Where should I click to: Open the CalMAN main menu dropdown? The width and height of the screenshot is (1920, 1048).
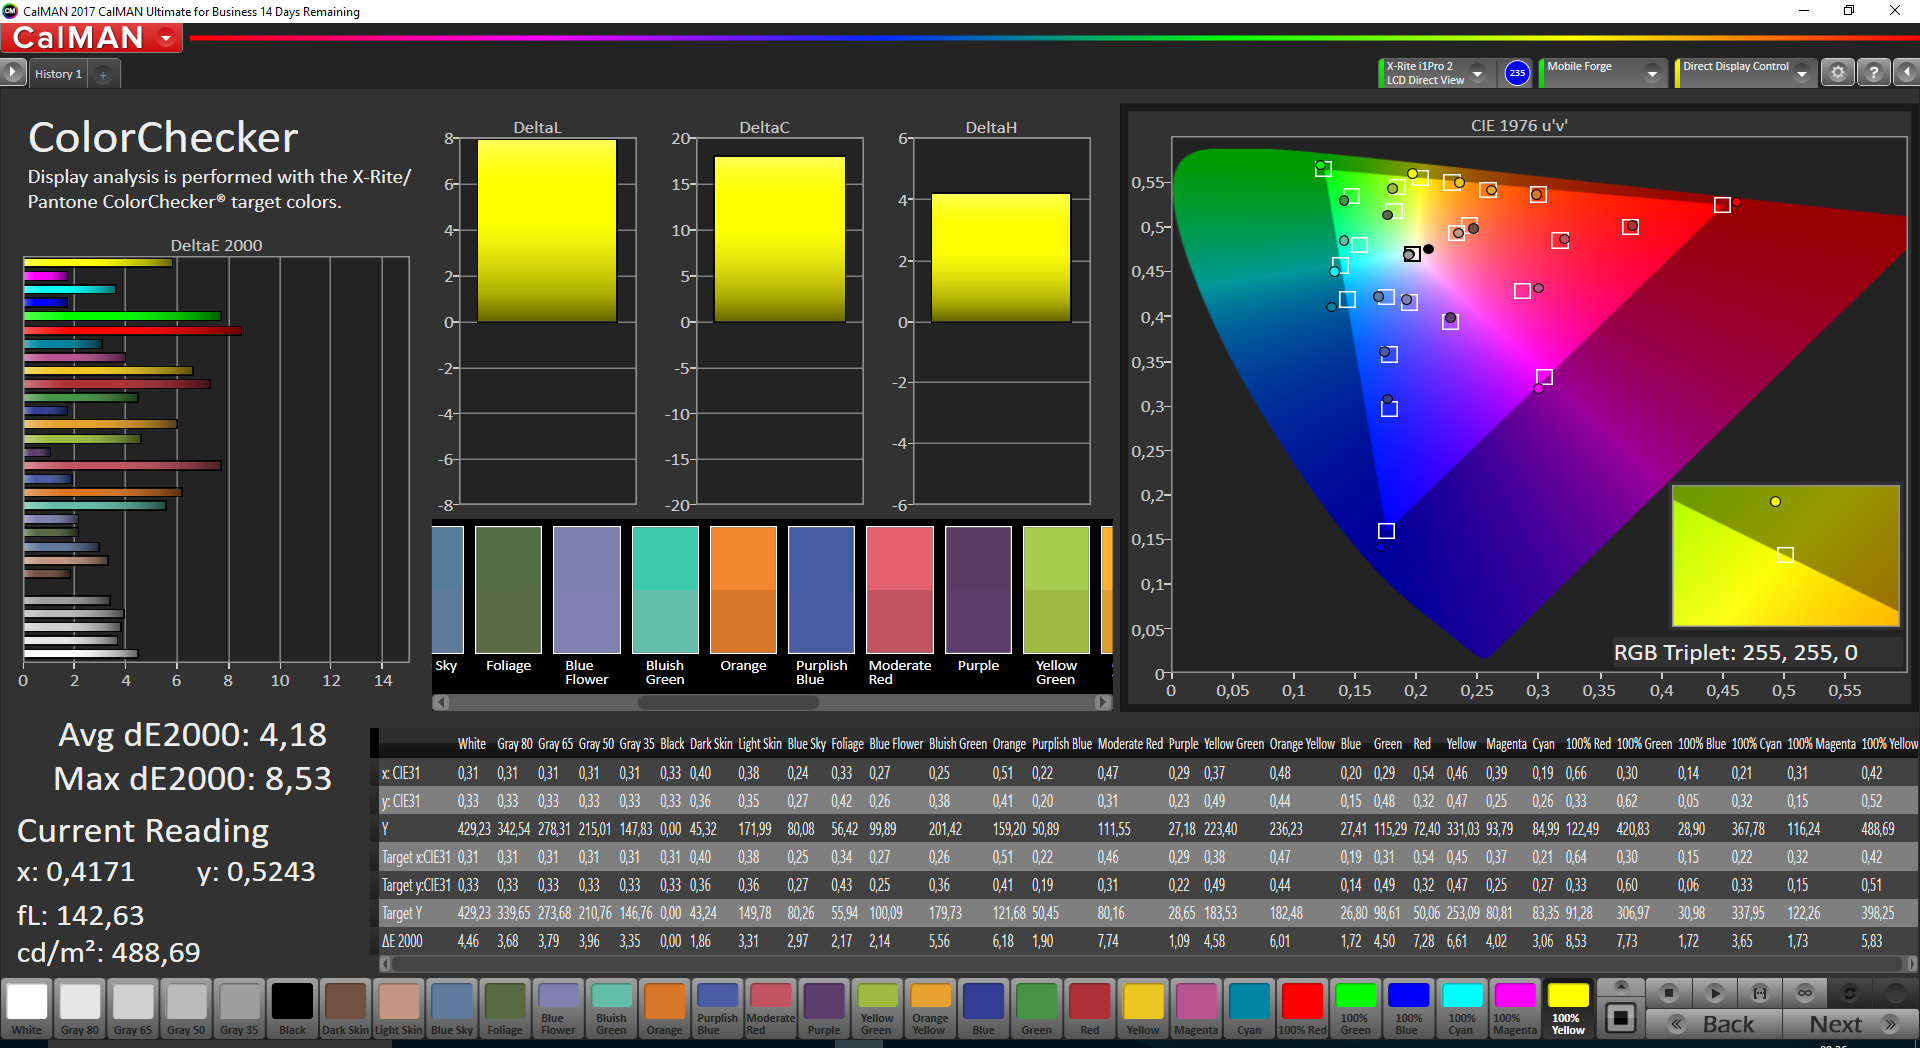tap(166, 38)
